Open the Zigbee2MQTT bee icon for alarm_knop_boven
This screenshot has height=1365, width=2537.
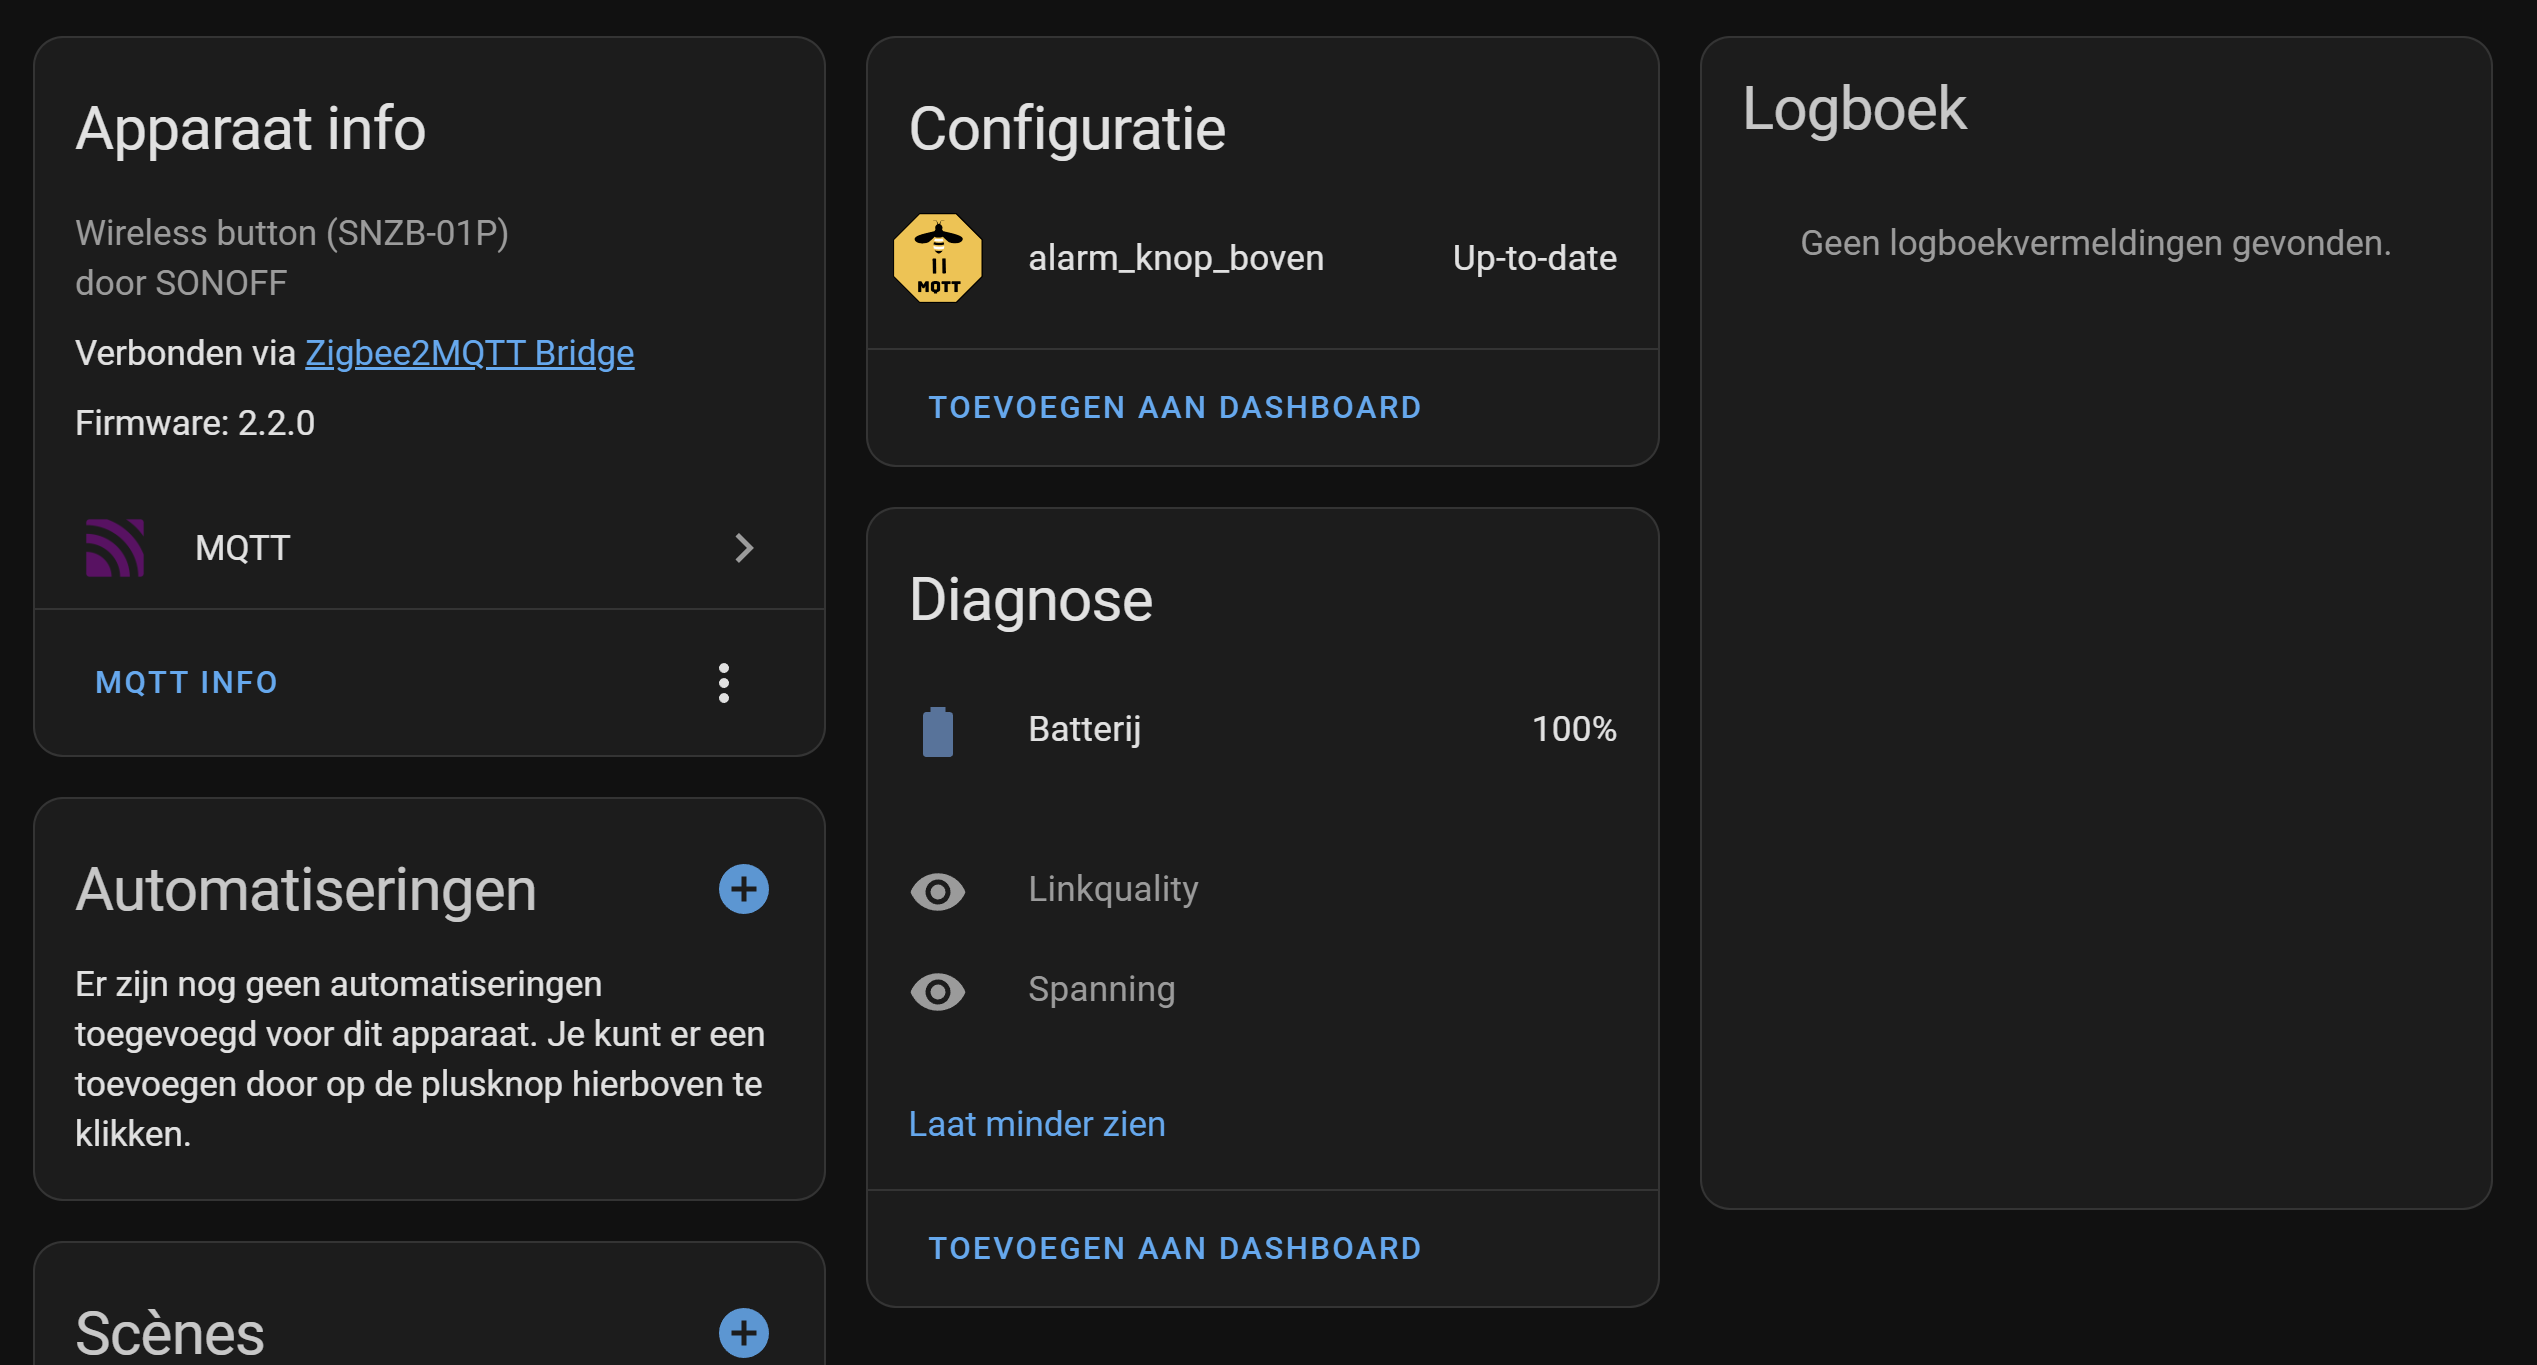click(937, 257)
